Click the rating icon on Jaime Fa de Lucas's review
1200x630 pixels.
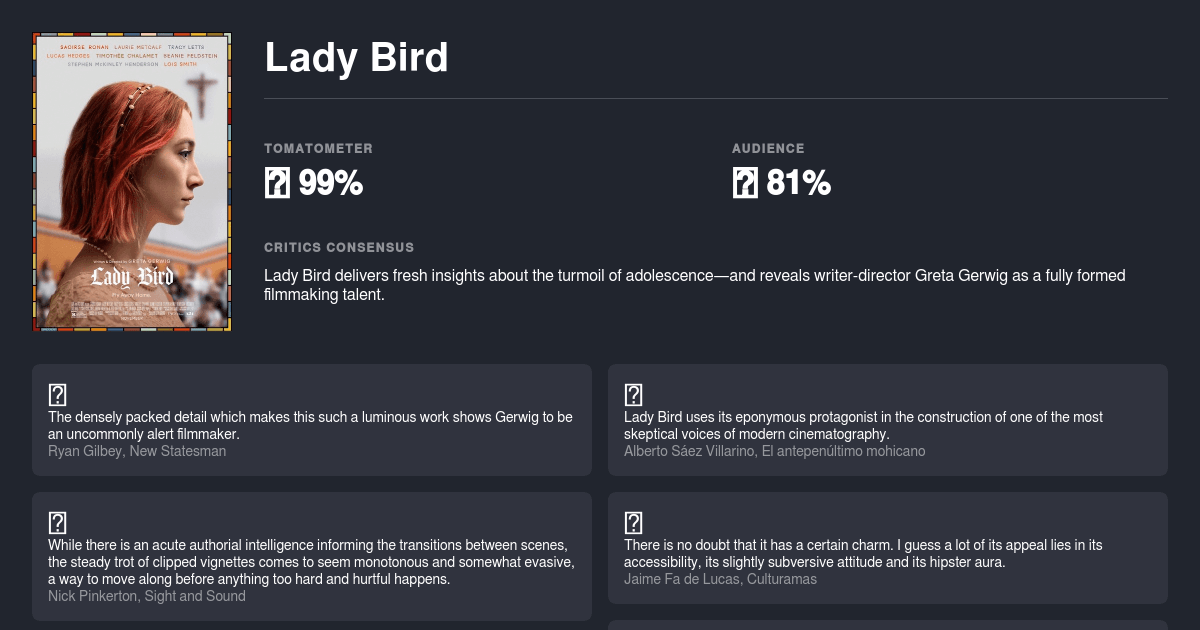point(633,522)
